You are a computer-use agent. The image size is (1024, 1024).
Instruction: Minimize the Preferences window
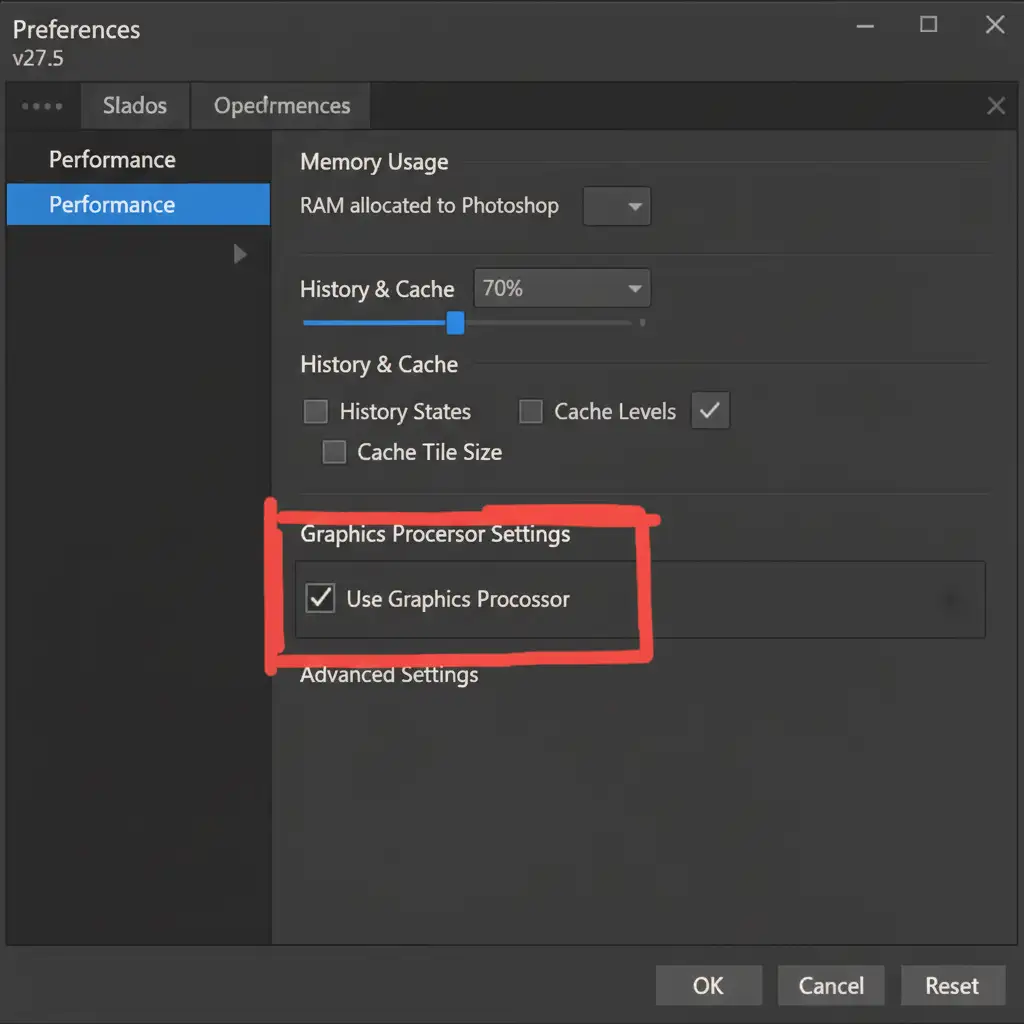pos(865,26)
